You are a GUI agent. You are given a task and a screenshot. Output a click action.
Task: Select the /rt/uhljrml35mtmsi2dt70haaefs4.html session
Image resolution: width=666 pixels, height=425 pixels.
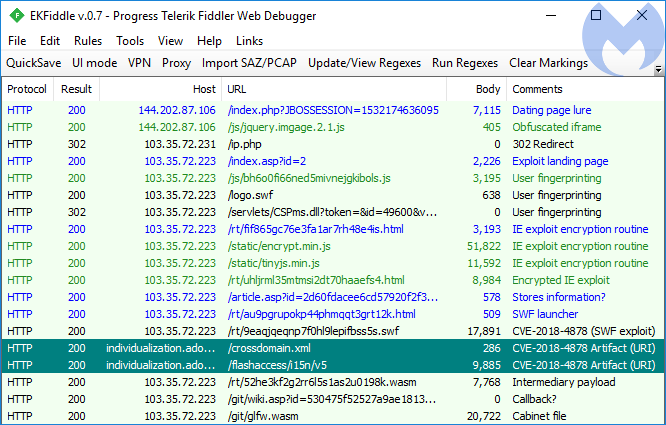point(333,280)
